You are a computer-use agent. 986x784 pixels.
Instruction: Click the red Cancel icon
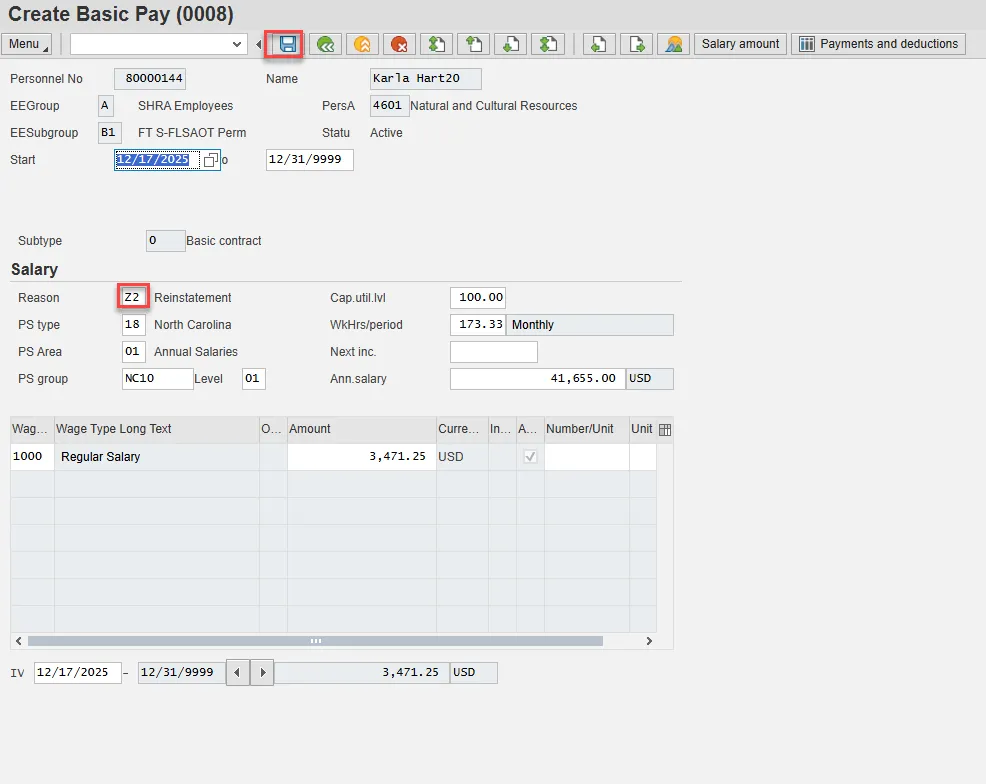399,44
